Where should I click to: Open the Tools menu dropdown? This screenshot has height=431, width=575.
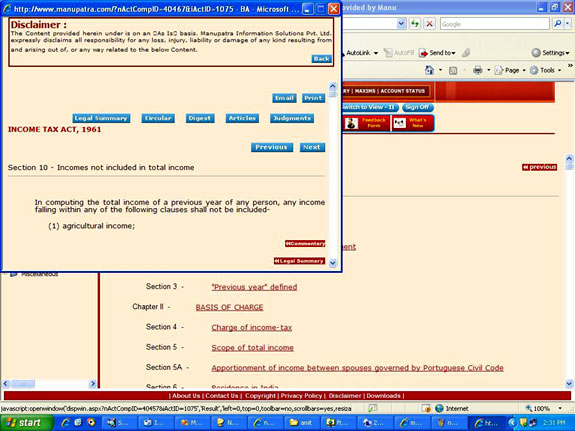pyautogui.click(x=546, y=70)
